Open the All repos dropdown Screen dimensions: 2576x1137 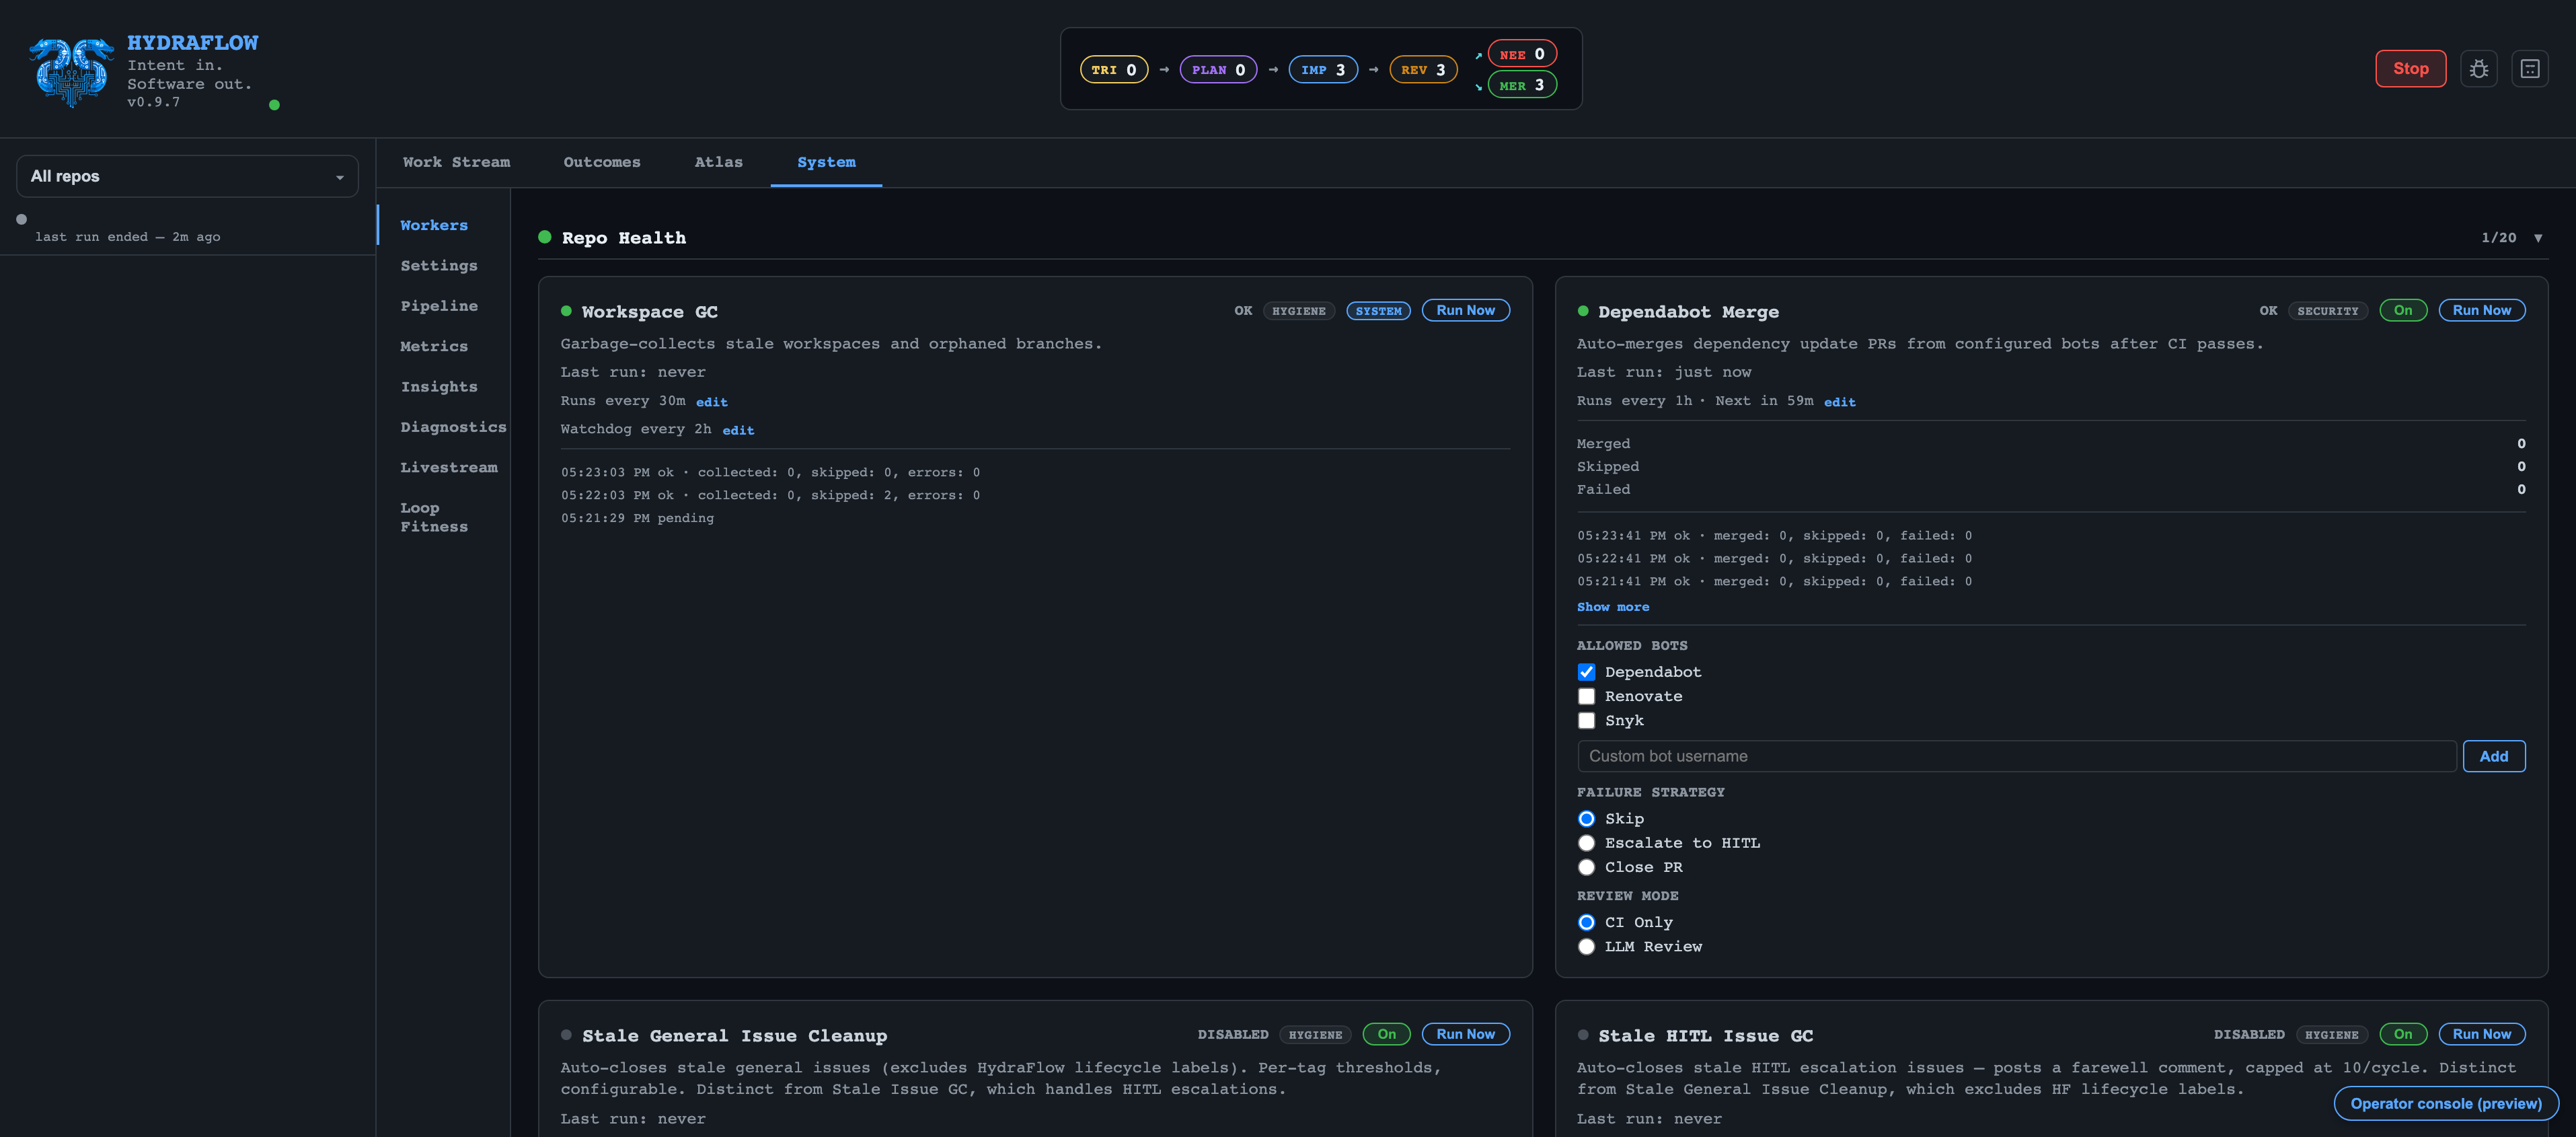(x=187, y=176)
